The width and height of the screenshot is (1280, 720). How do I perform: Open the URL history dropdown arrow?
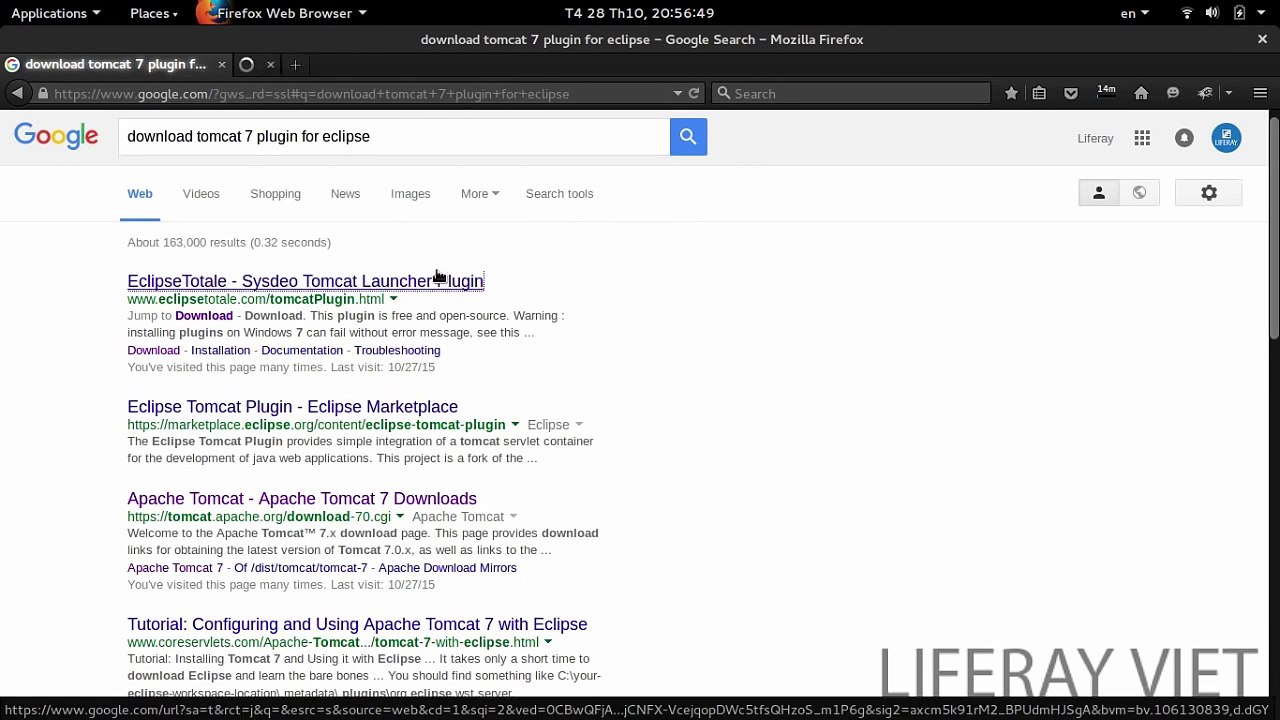point(678,93)
